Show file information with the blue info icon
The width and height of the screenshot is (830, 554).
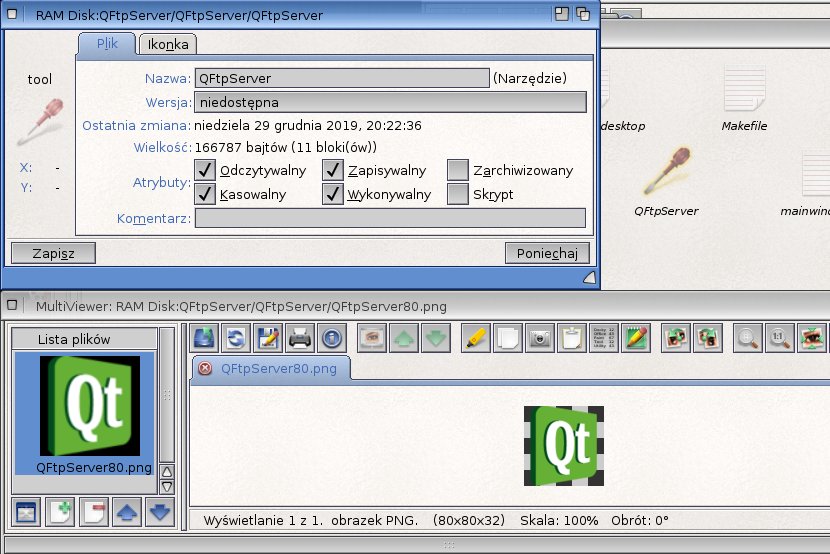[x=331, y=338]
